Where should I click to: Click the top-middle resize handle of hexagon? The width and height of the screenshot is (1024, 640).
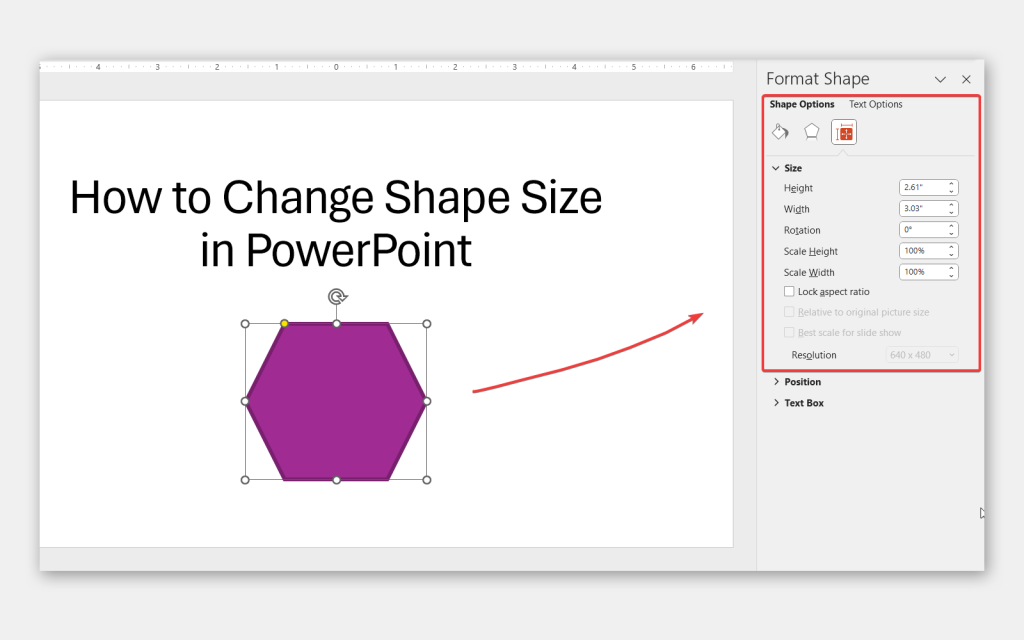click(336, 323)
